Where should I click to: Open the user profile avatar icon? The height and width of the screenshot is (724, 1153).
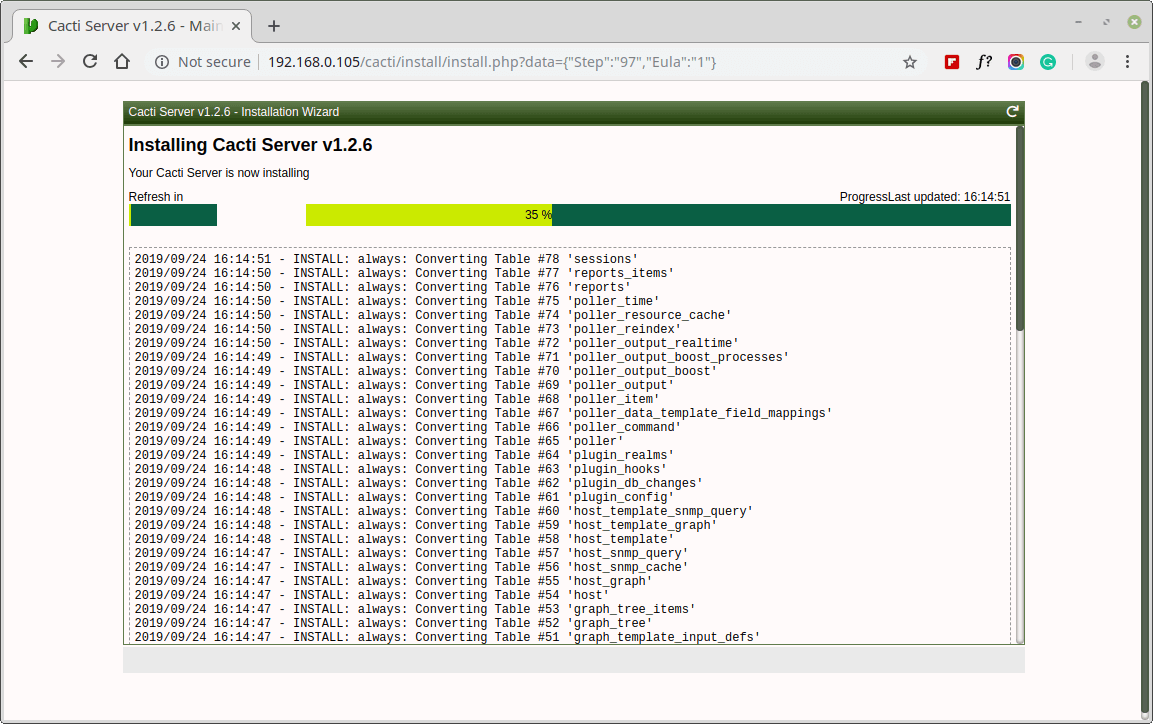pos(1094,62)
